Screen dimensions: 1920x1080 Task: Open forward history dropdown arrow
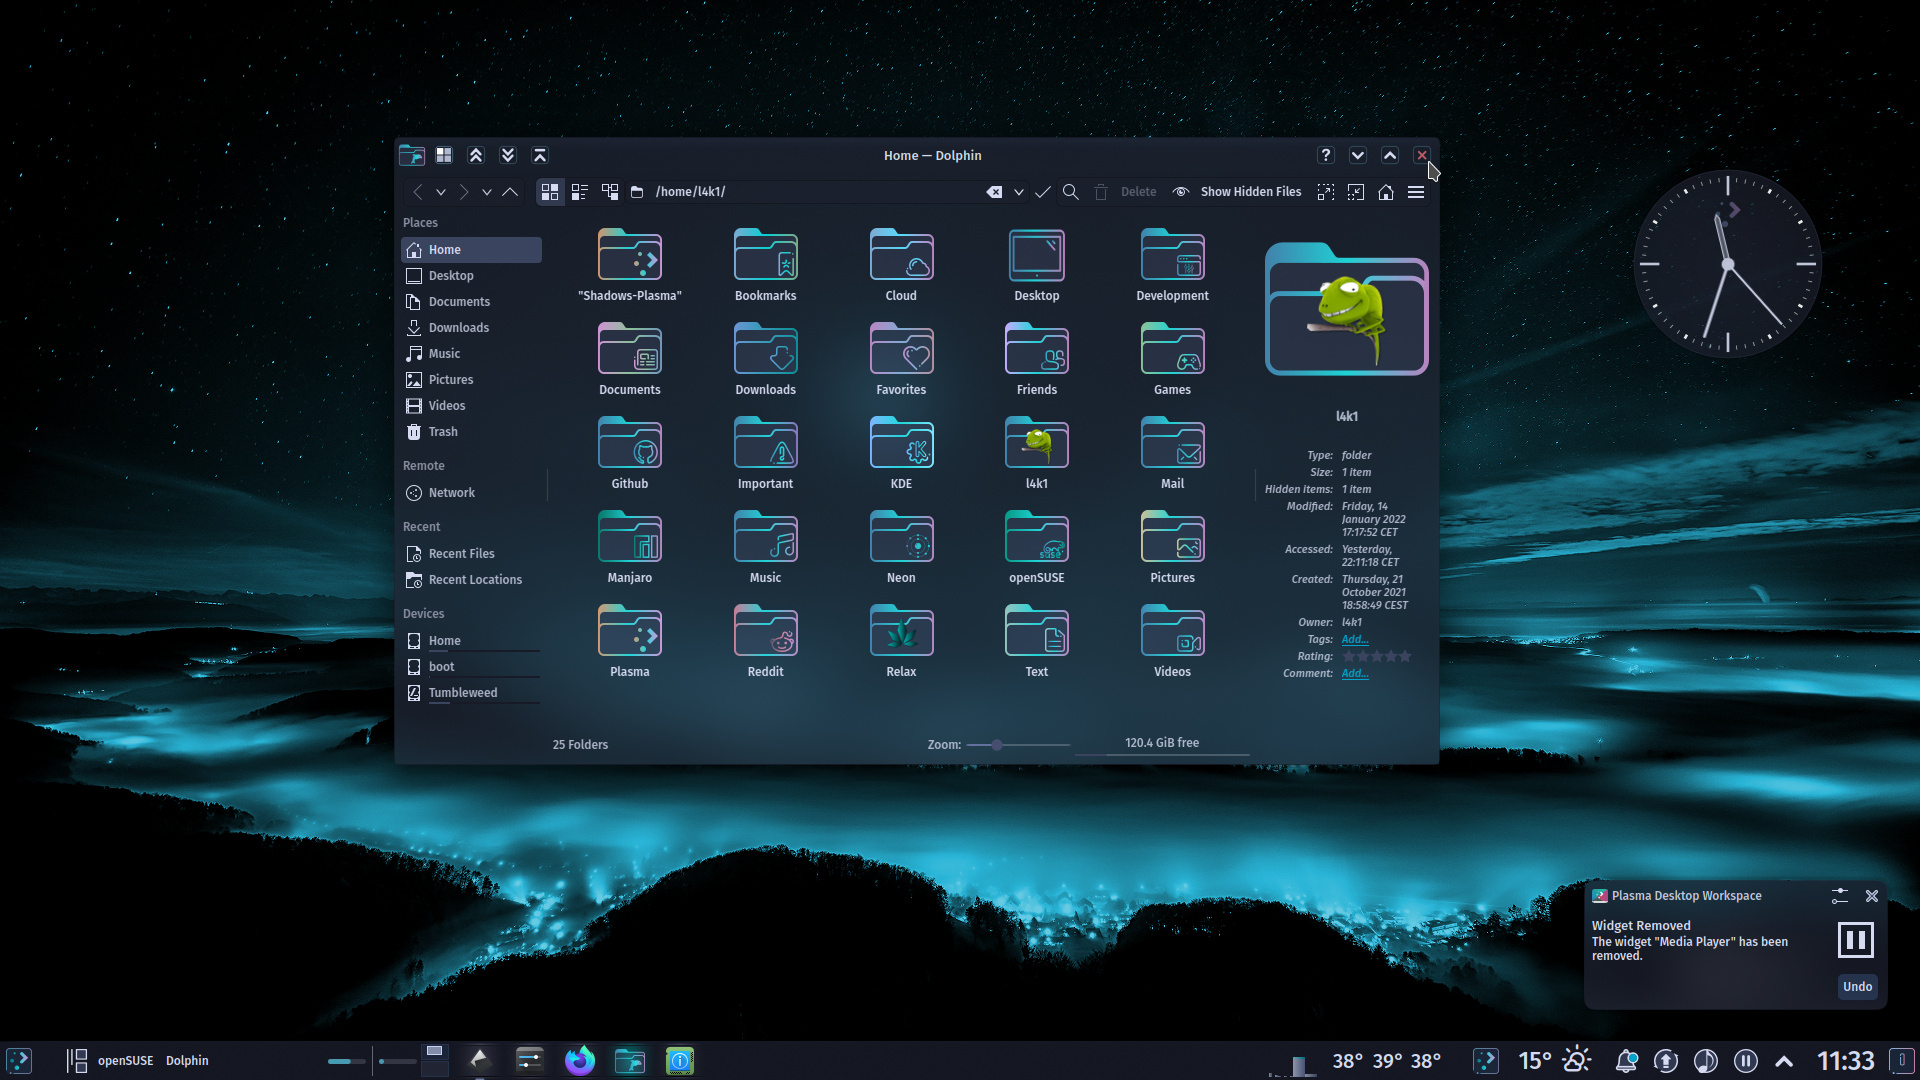pos(487,192)
